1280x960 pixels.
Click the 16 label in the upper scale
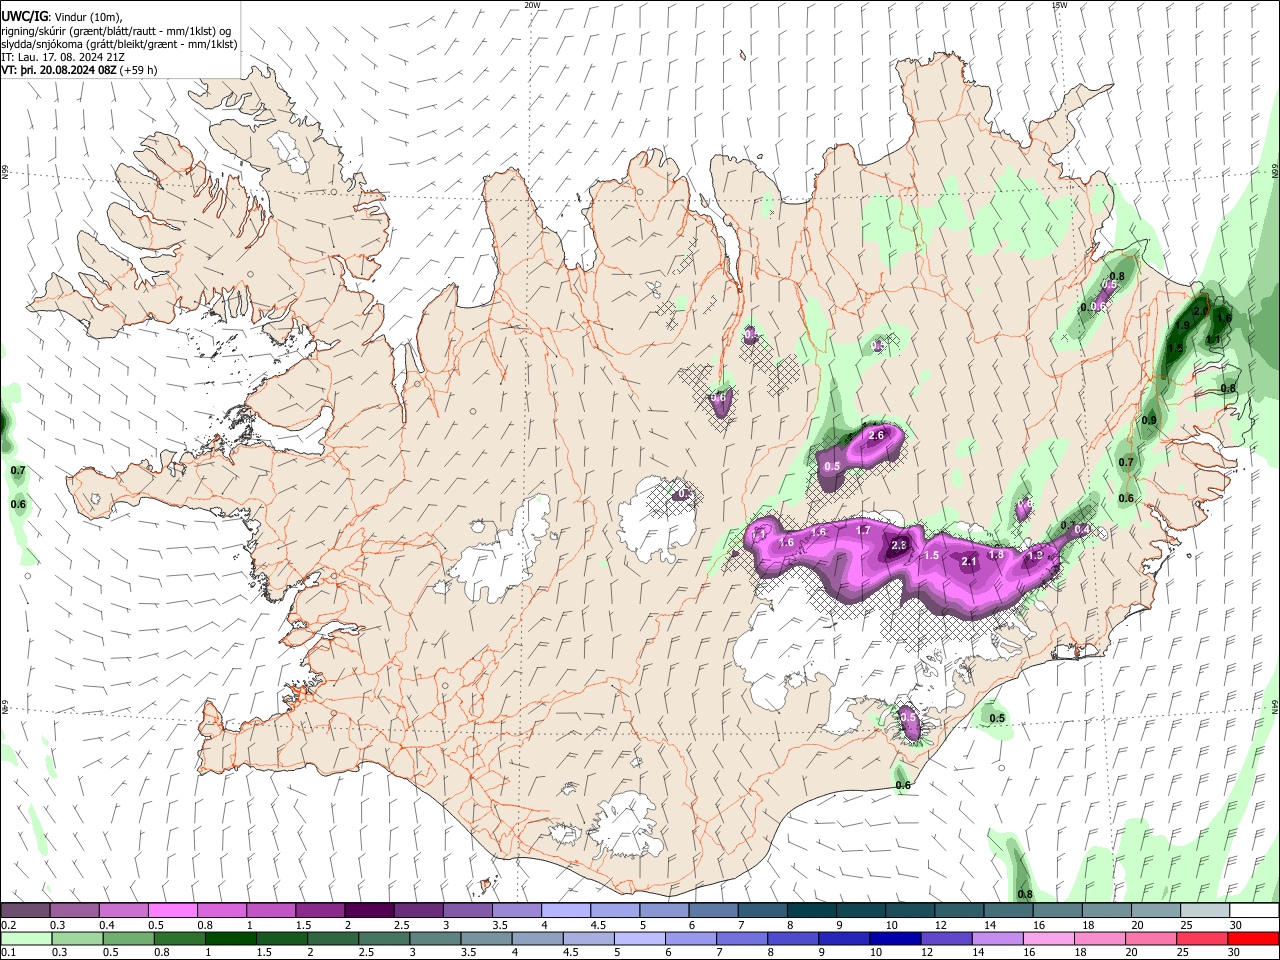click(x=1041, y=925)
